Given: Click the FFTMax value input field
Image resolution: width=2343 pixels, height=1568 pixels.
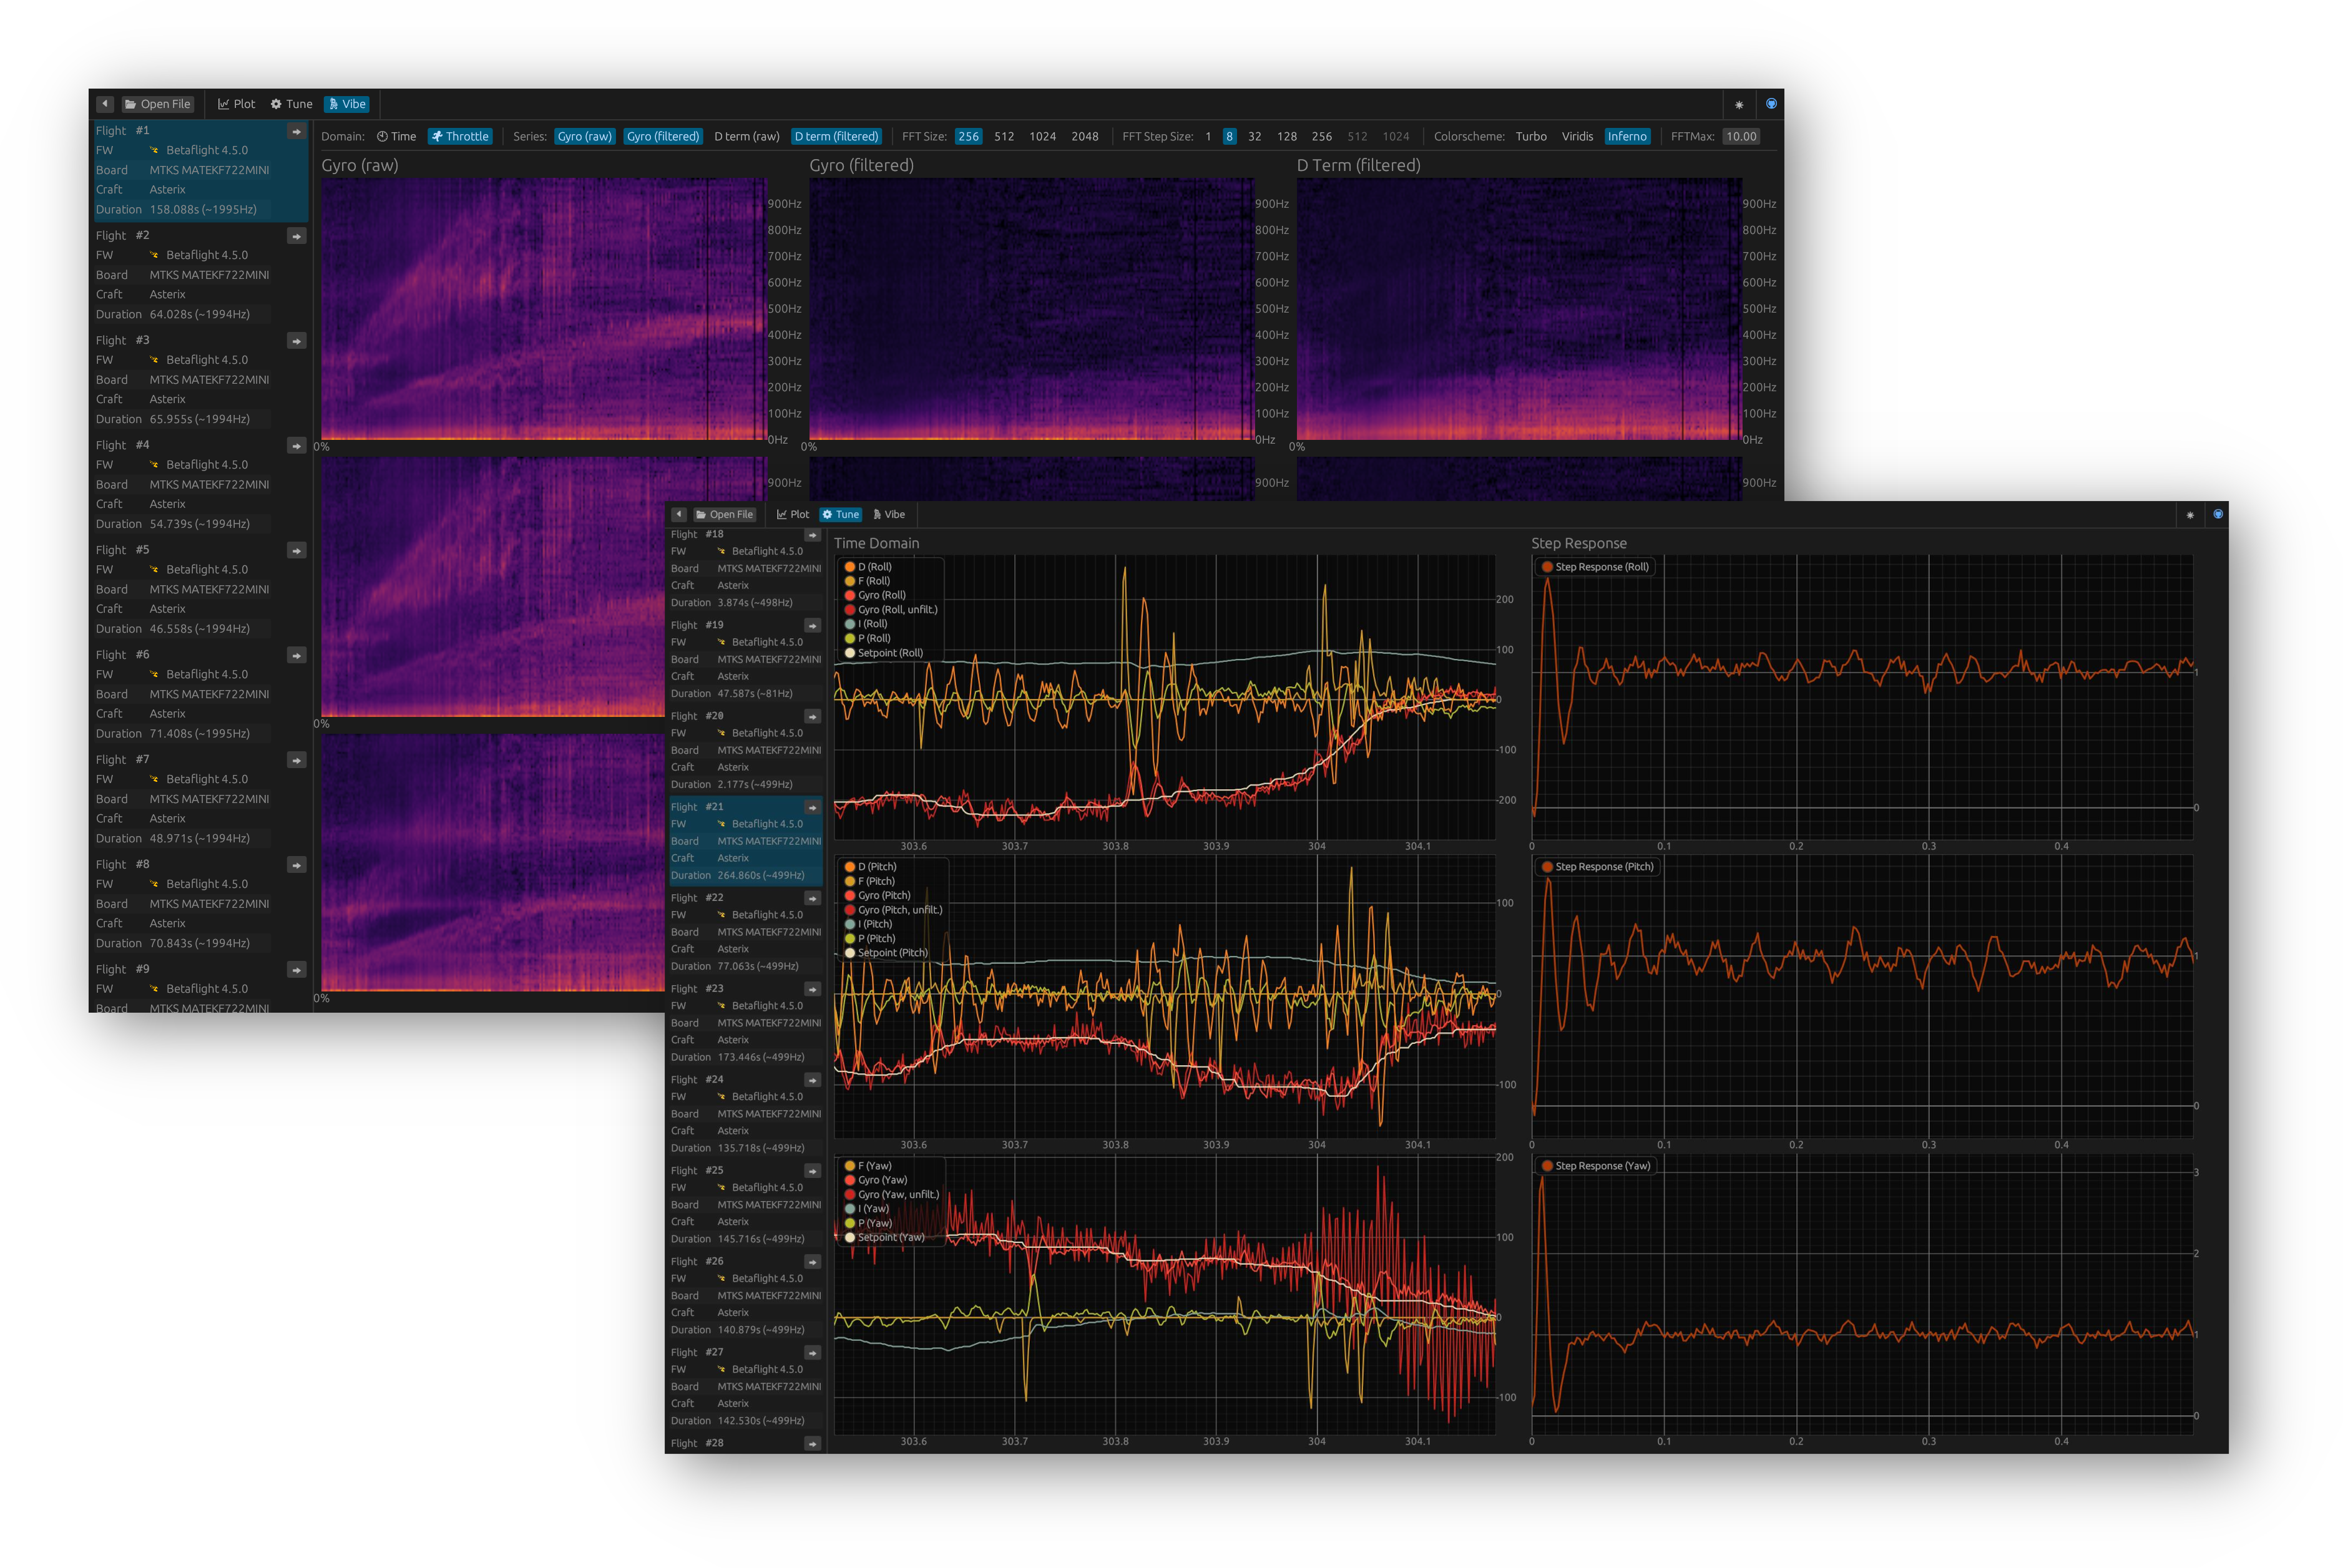Looking at the screenshot, I should click(x=1741, y=137).
